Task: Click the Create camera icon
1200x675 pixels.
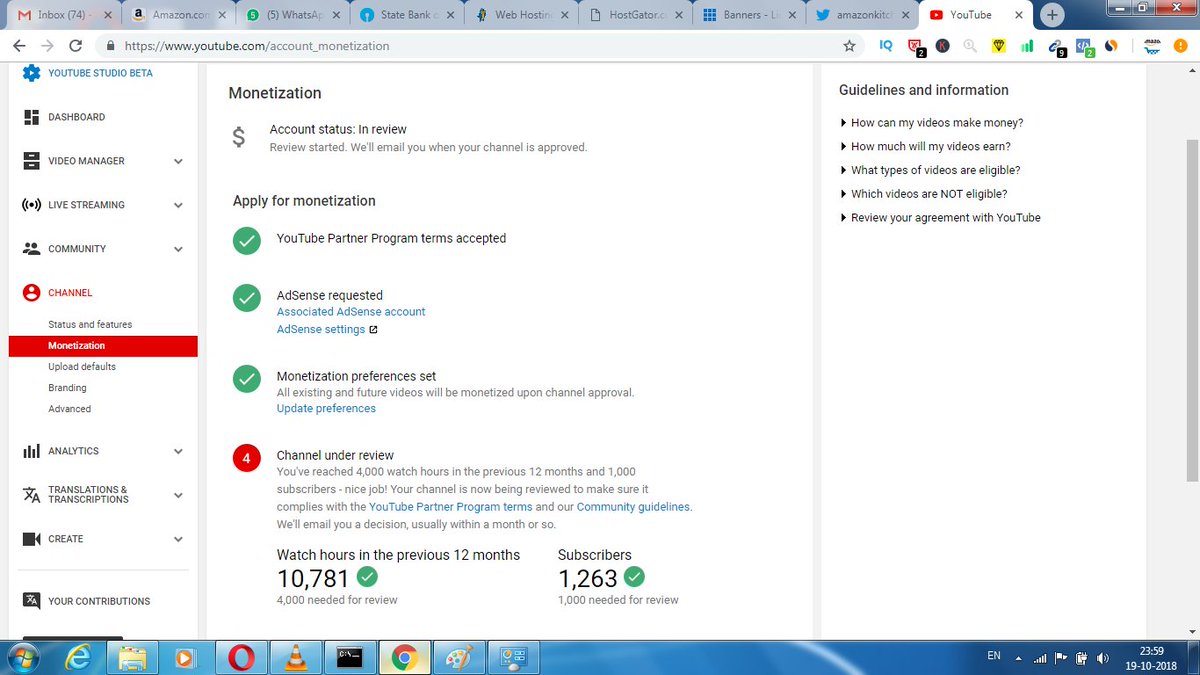Action: pos(31,539)
